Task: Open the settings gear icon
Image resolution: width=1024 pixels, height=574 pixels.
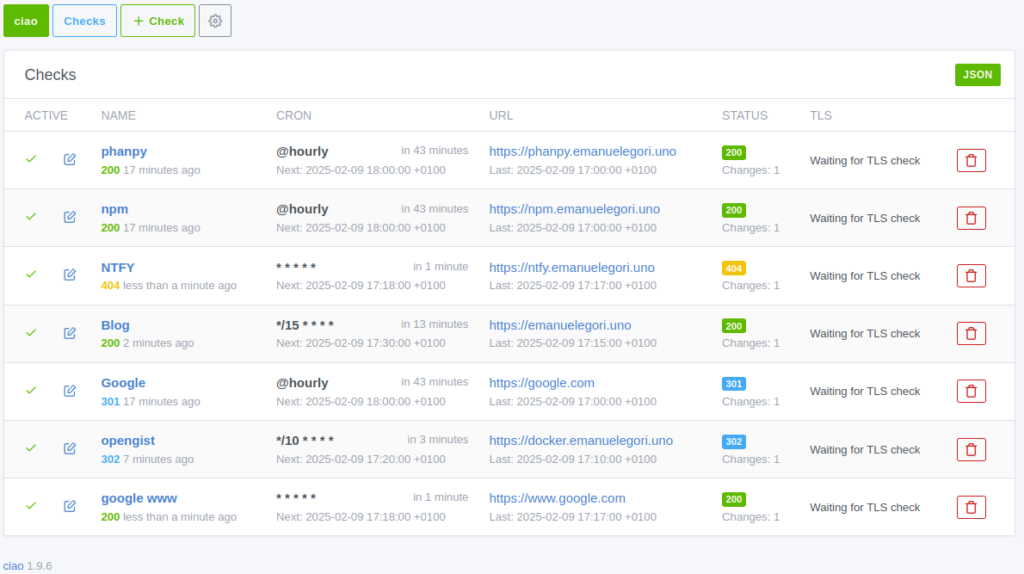Action: (x=215, y=21)
